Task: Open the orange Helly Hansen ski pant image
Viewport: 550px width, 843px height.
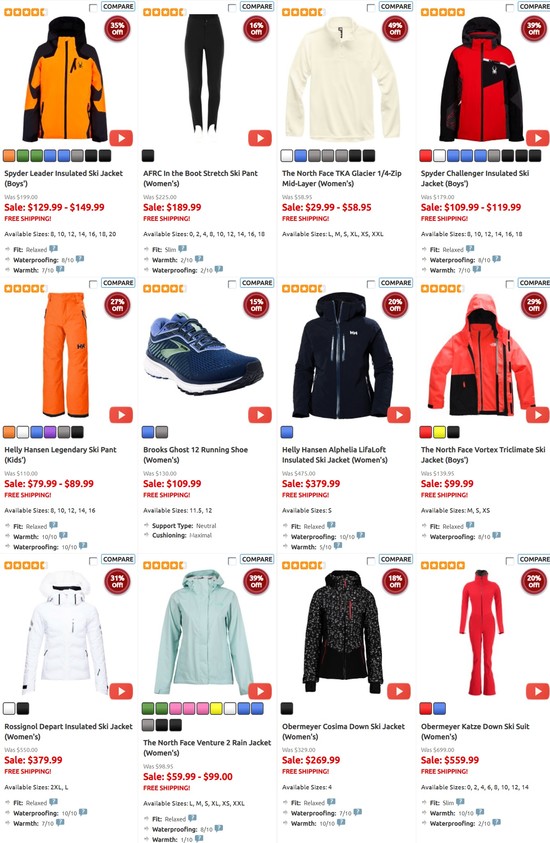Action: click(x=66, y=355)
